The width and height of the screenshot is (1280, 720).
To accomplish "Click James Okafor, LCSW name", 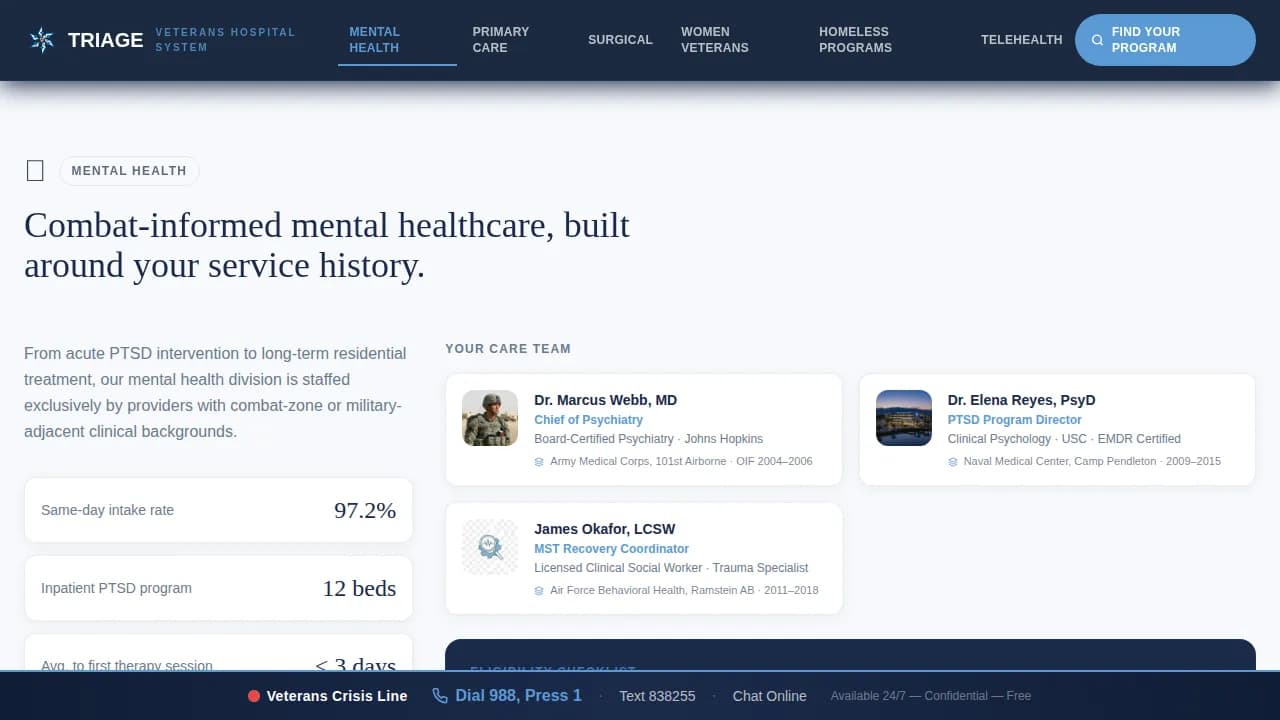I will click(605, 529).
